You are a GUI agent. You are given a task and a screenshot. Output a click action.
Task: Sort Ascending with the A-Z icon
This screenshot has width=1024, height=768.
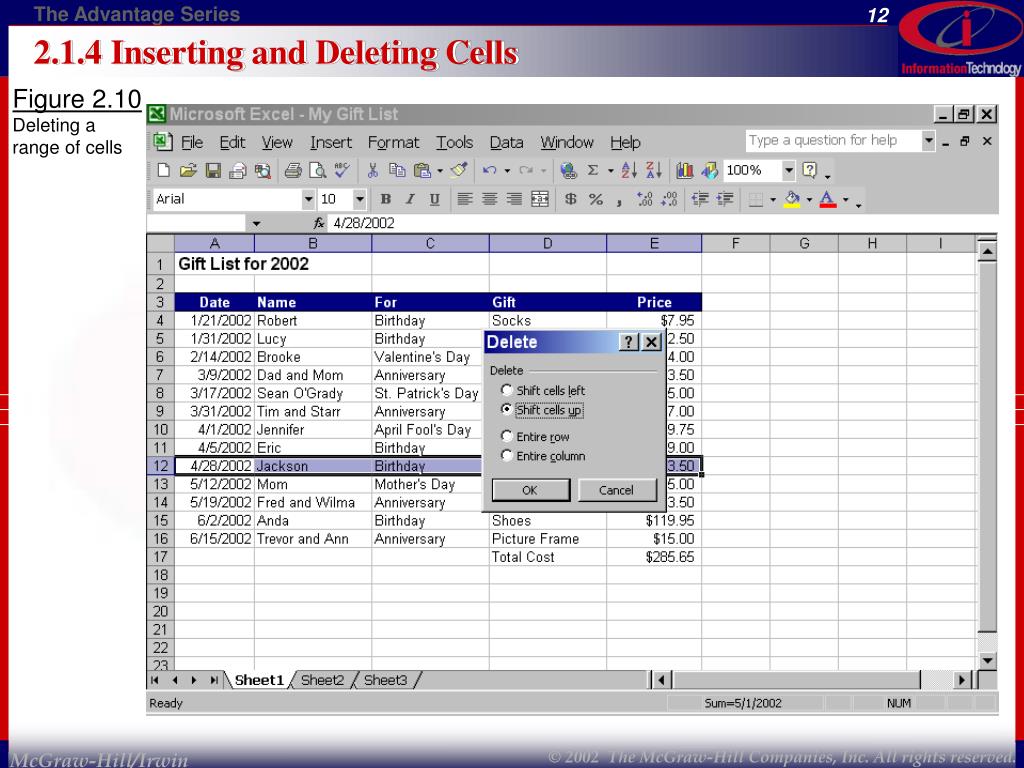629,170
